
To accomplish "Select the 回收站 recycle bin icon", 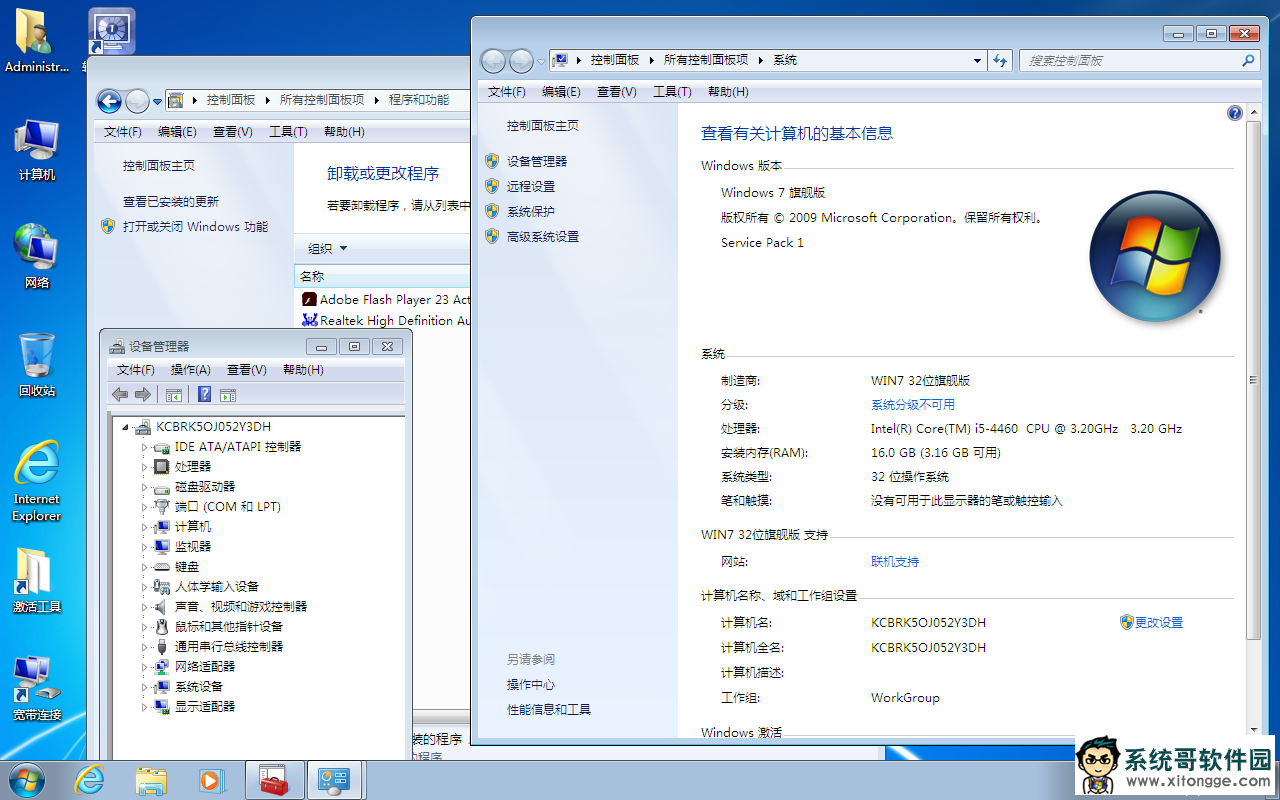I will click(37, 365).
